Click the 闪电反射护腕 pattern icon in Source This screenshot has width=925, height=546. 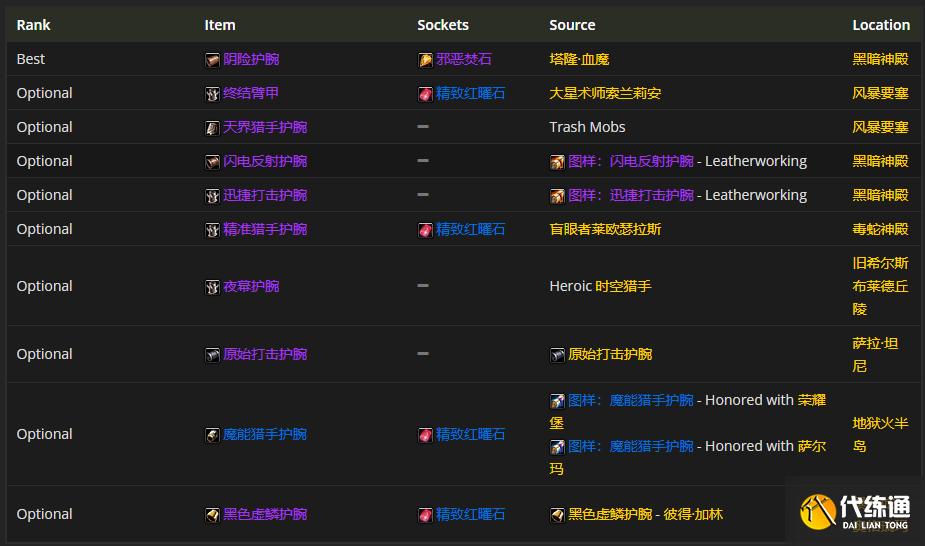click(557, 162)
